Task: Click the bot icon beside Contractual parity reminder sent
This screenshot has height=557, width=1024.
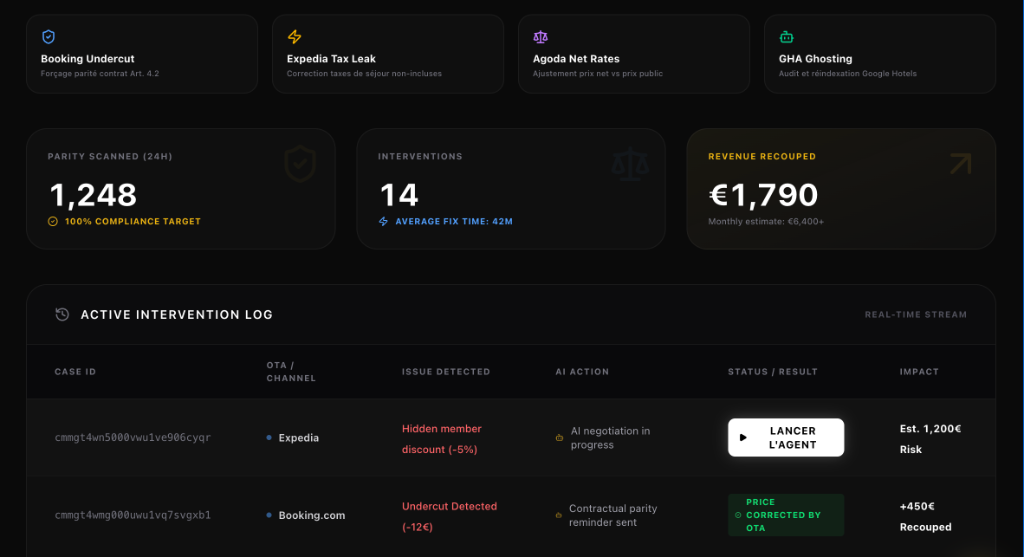Action: click(558, 515)
